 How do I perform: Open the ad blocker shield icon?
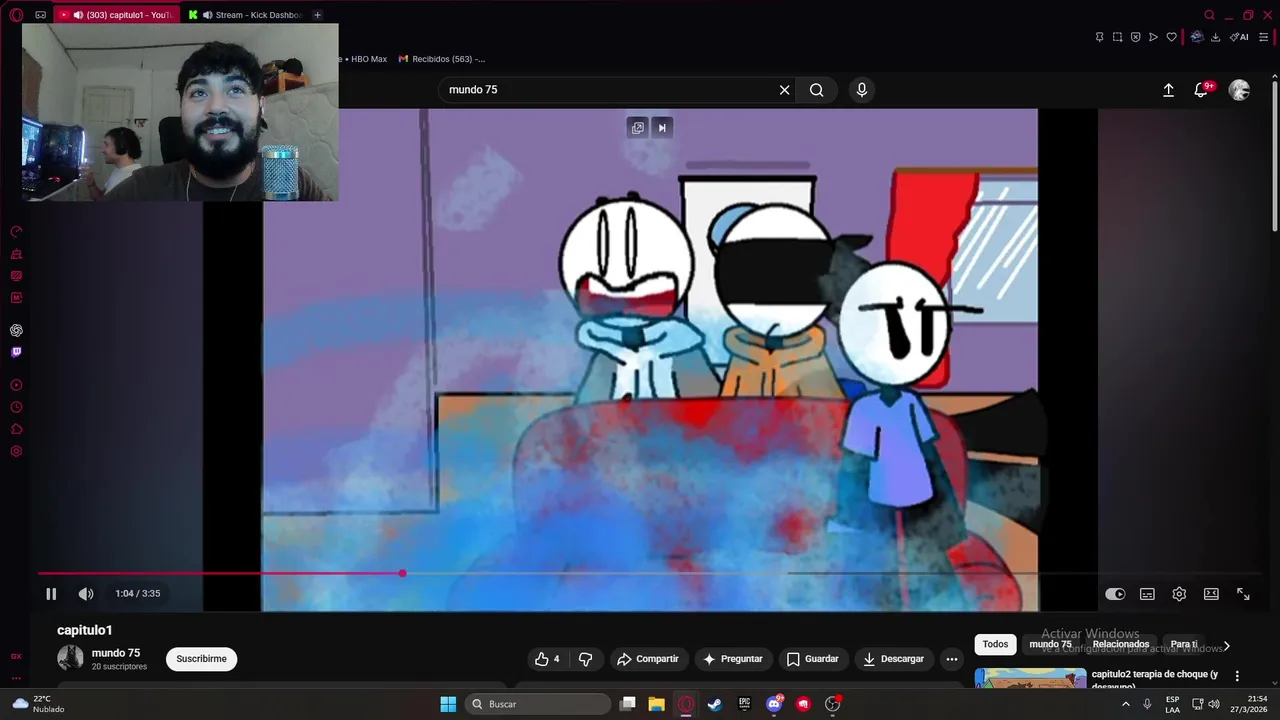point(1135,37)
